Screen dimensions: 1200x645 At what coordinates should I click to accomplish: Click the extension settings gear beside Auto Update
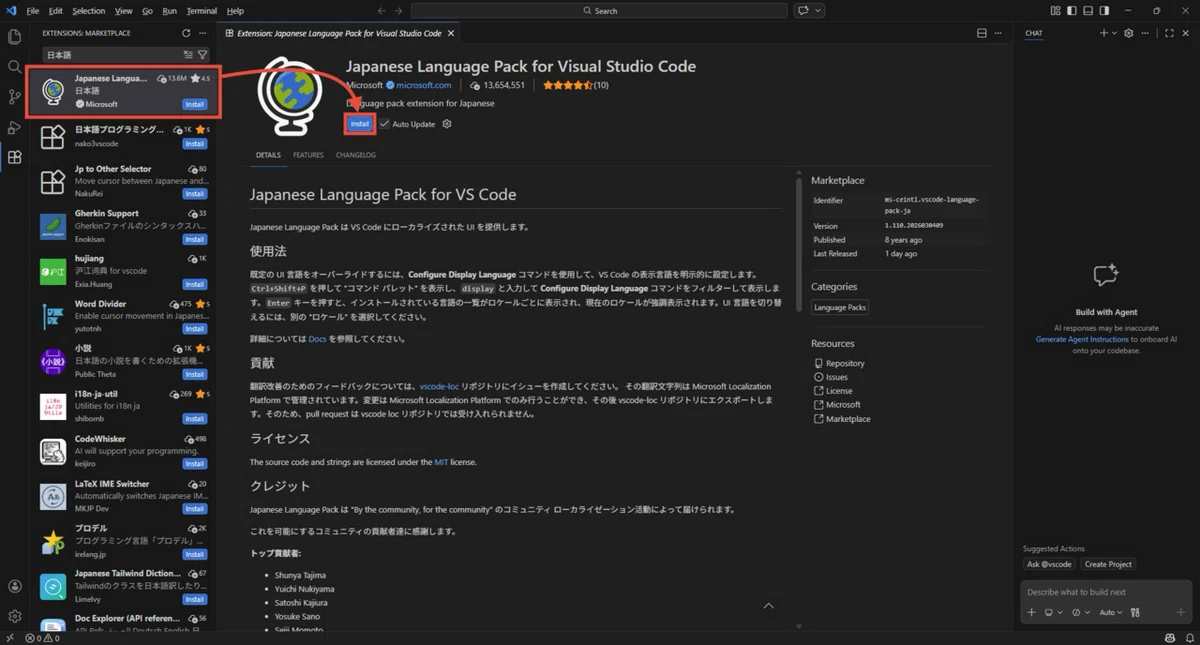tap(447, 124)
